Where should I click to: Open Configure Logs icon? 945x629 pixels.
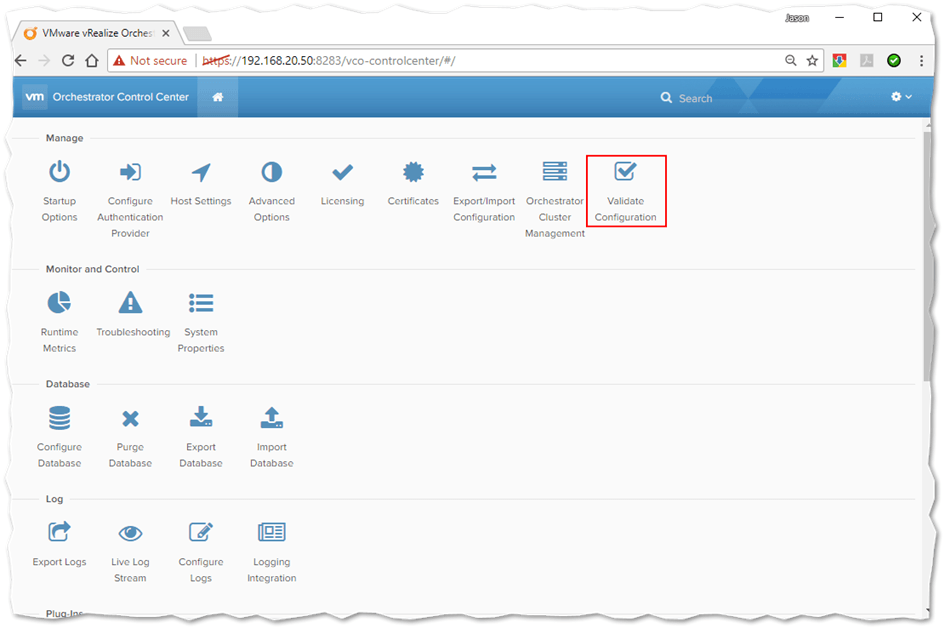pyautogui.click(x=201, y=532)
